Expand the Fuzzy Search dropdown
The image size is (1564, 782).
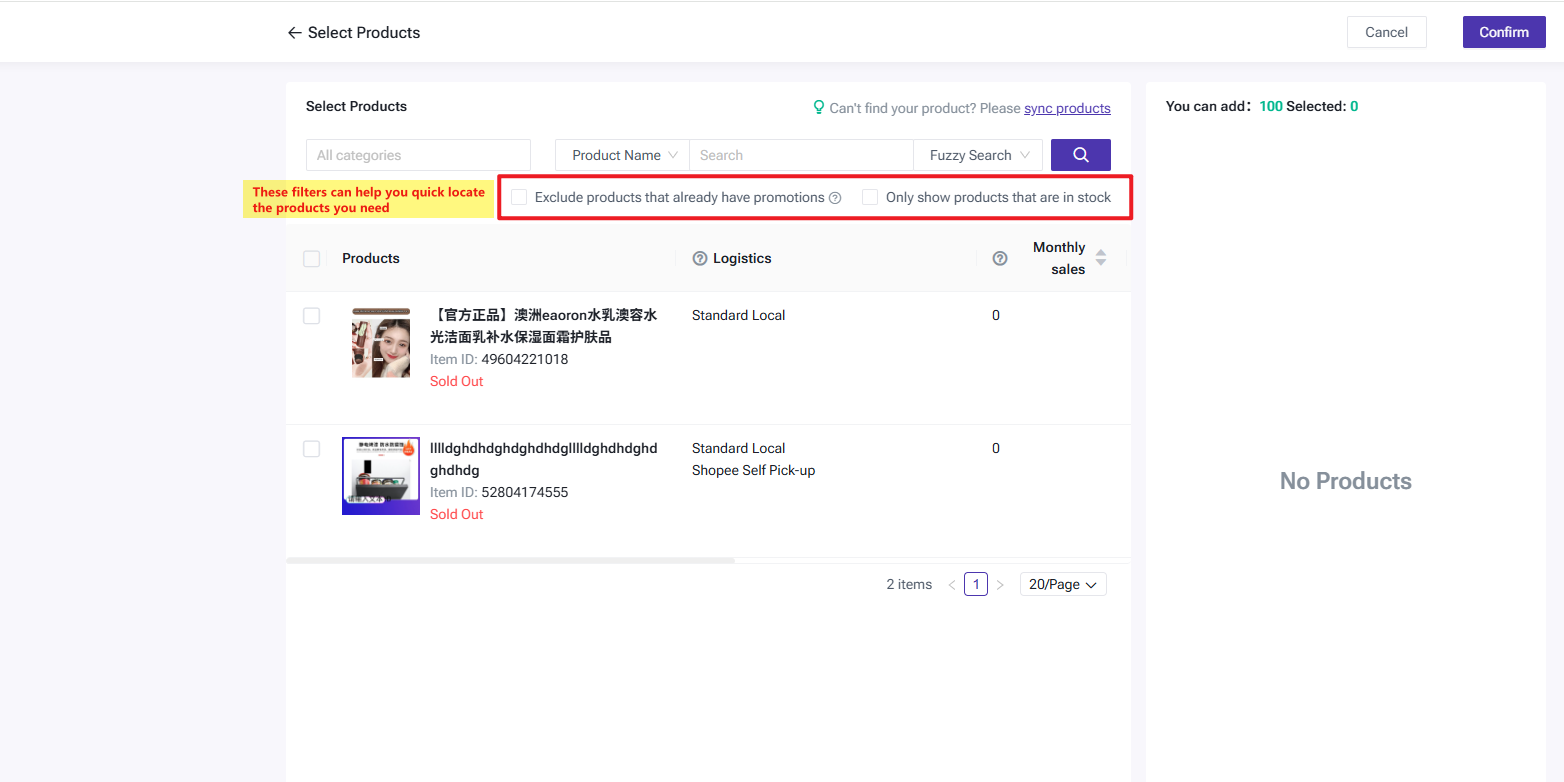pos(978,155)
